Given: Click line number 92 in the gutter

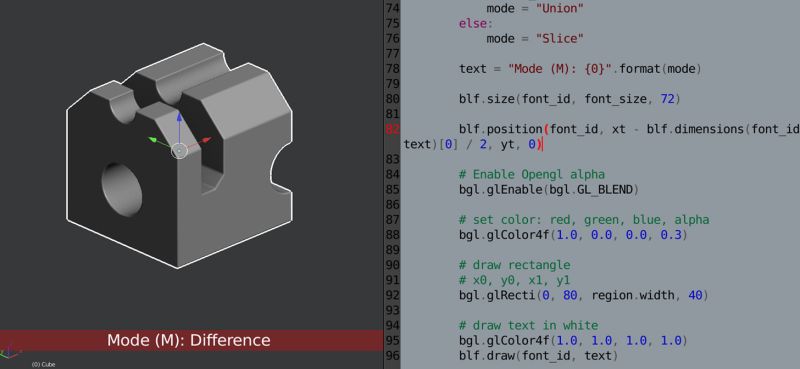Looking at the screenshot, I should point(392,296).
